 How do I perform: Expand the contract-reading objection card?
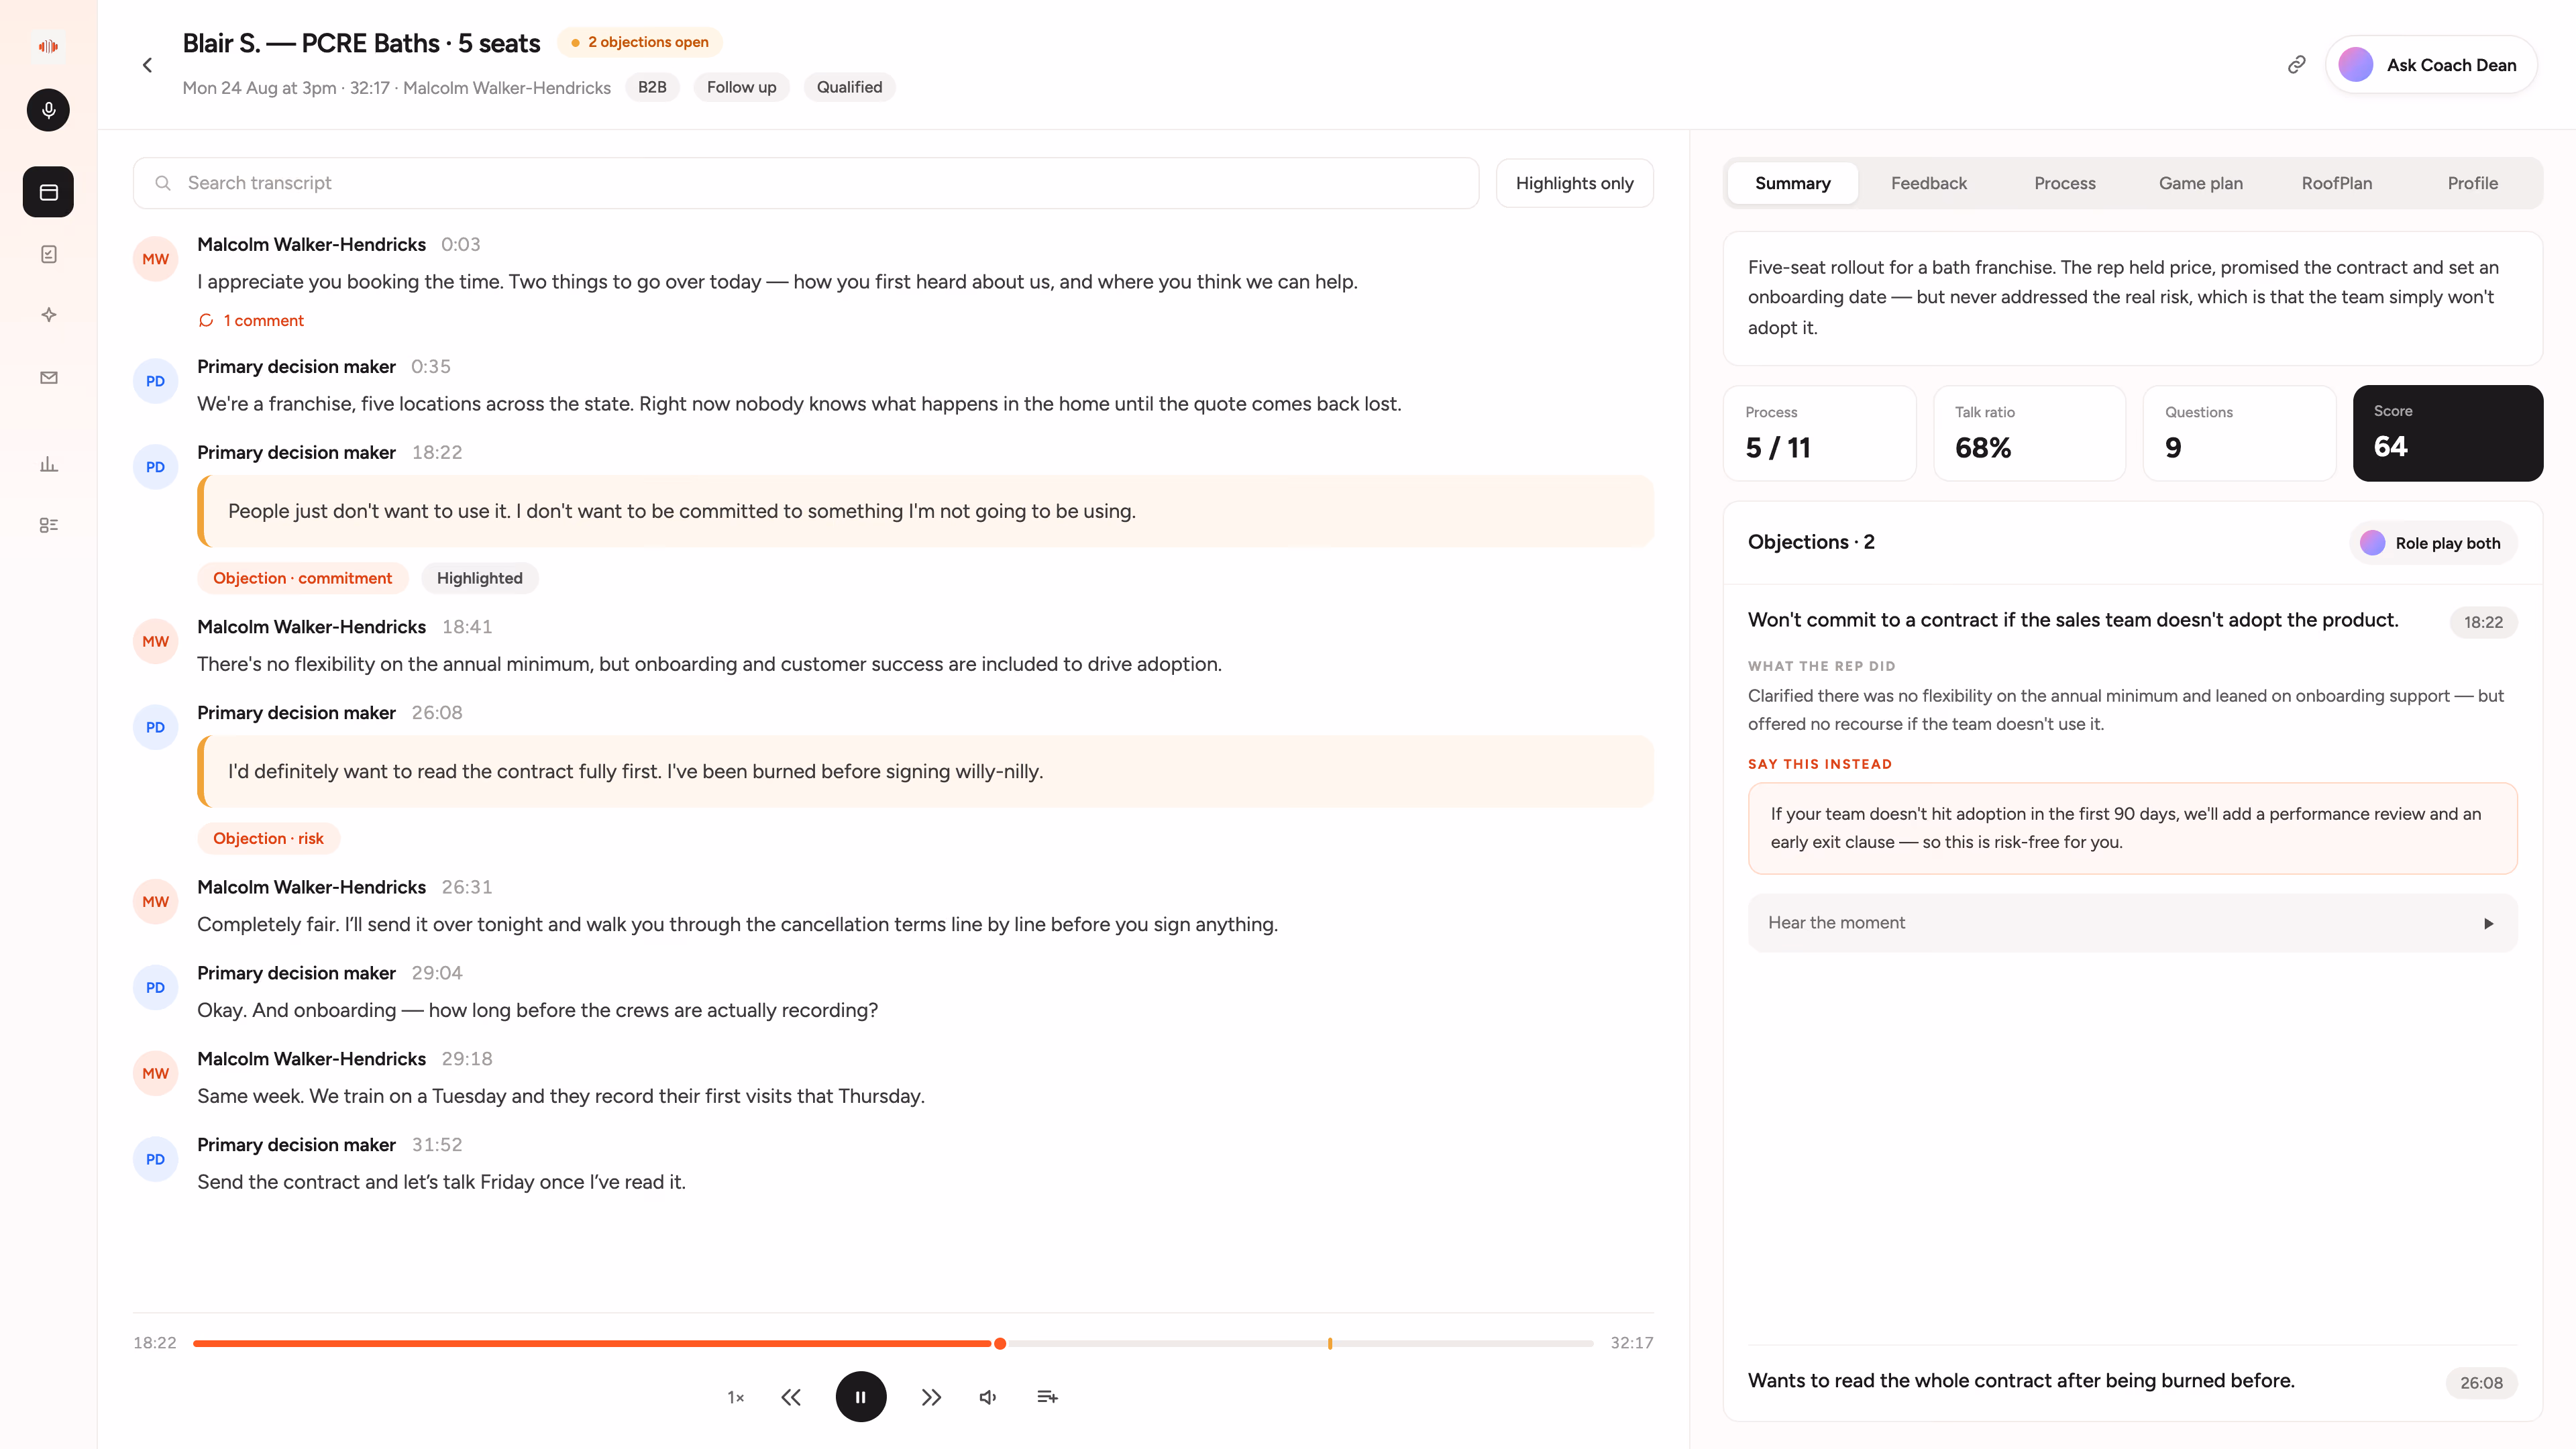2132,1382
